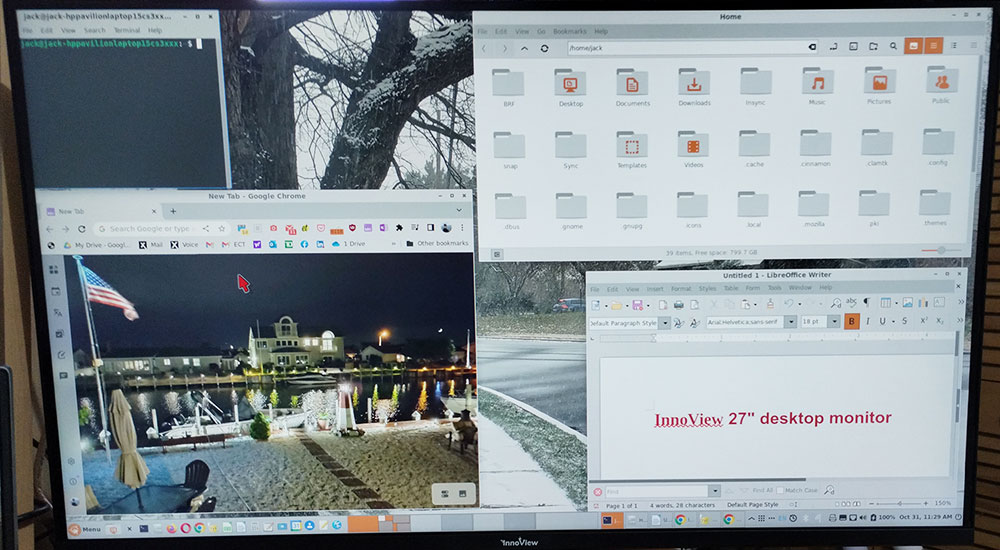Go up to the parent folder in file manager

tap(524, 47)
